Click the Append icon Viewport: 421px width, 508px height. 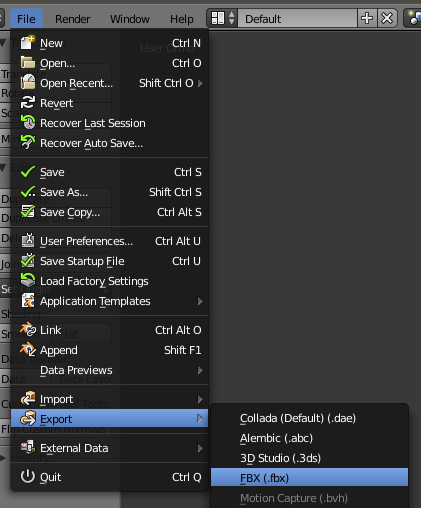pyautogui.click(x=28, y=350)
